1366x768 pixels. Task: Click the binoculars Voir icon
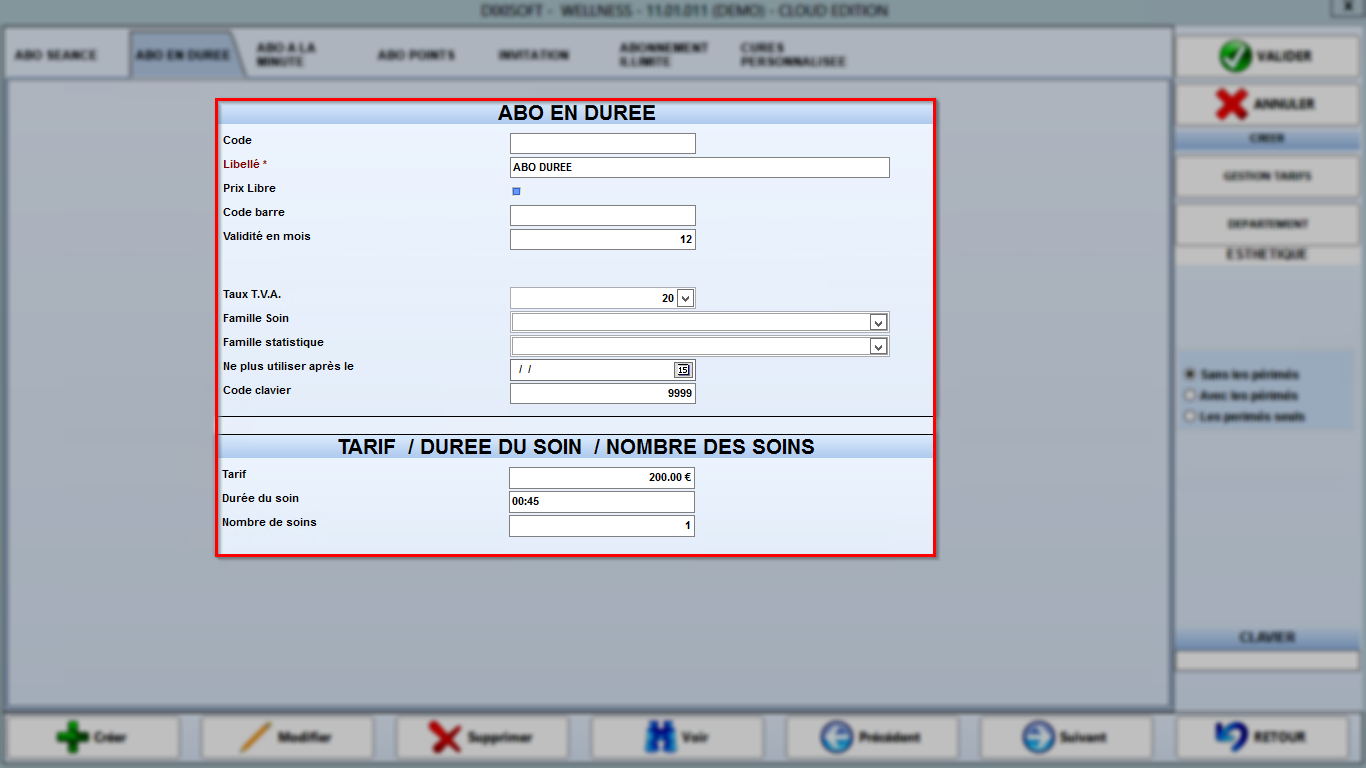[x=661, y=738]
